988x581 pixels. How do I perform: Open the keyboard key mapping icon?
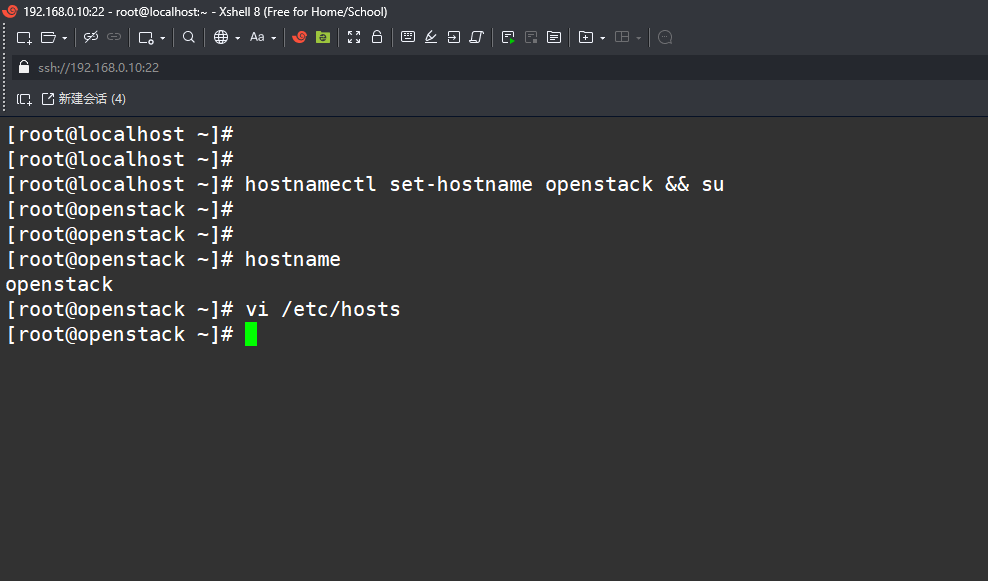408,37
